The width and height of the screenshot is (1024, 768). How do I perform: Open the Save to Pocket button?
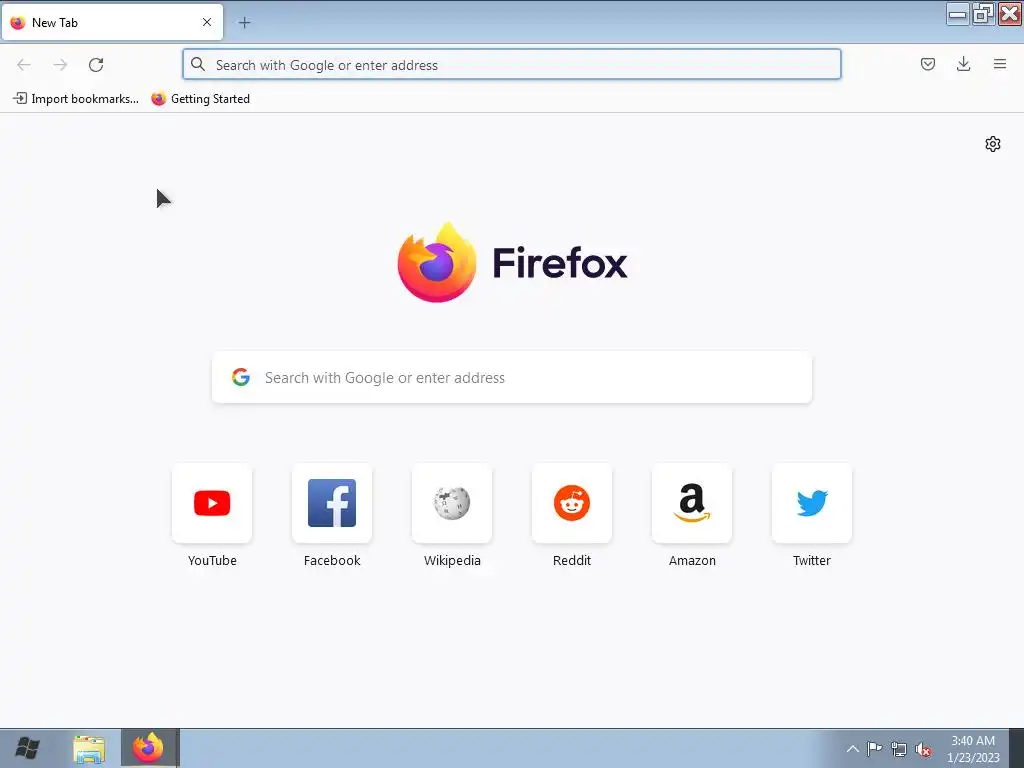point(927,64)
